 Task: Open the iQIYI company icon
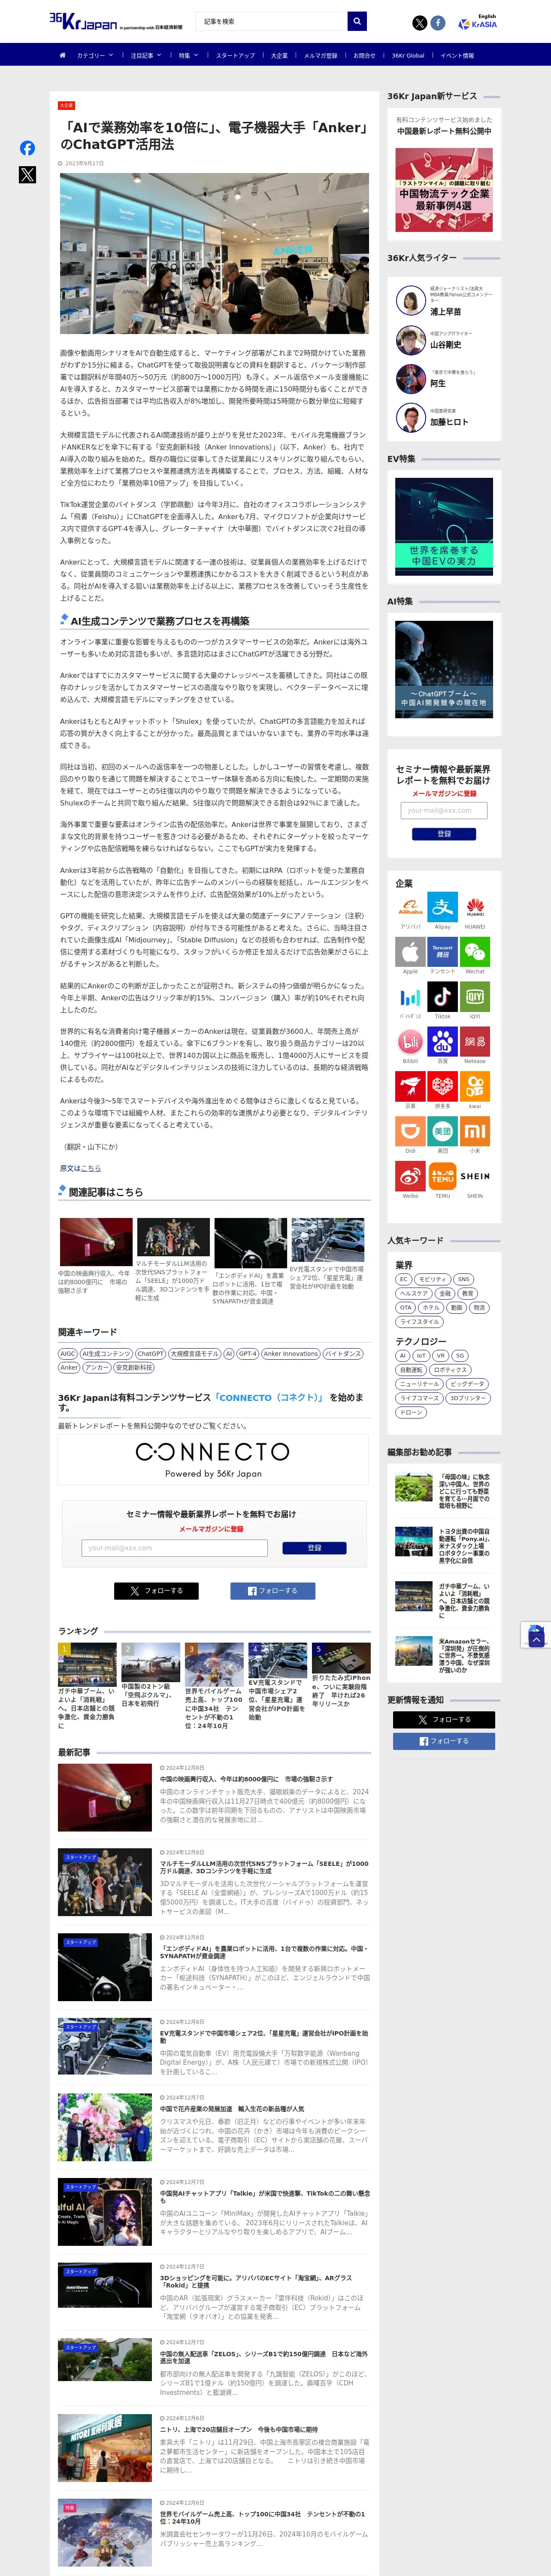tap(475, 997)
